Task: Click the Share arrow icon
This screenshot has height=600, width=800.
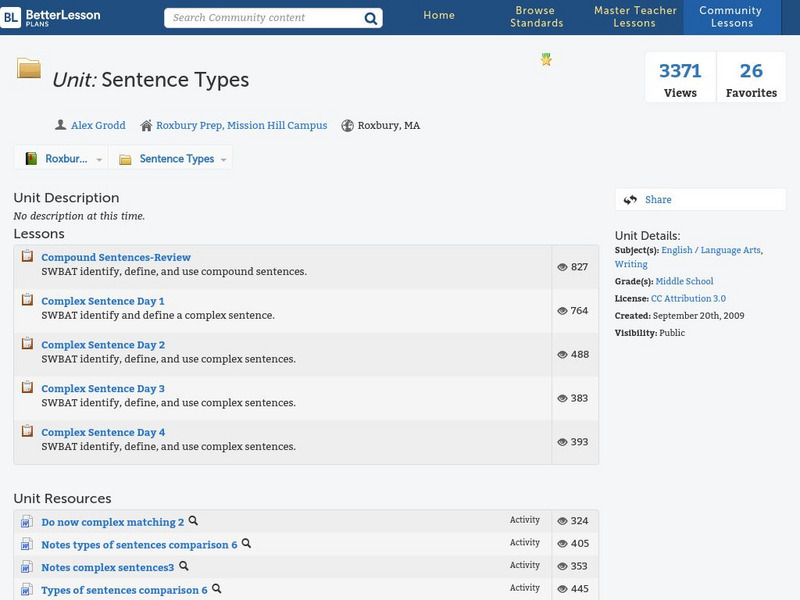Action: coord(630,200)
